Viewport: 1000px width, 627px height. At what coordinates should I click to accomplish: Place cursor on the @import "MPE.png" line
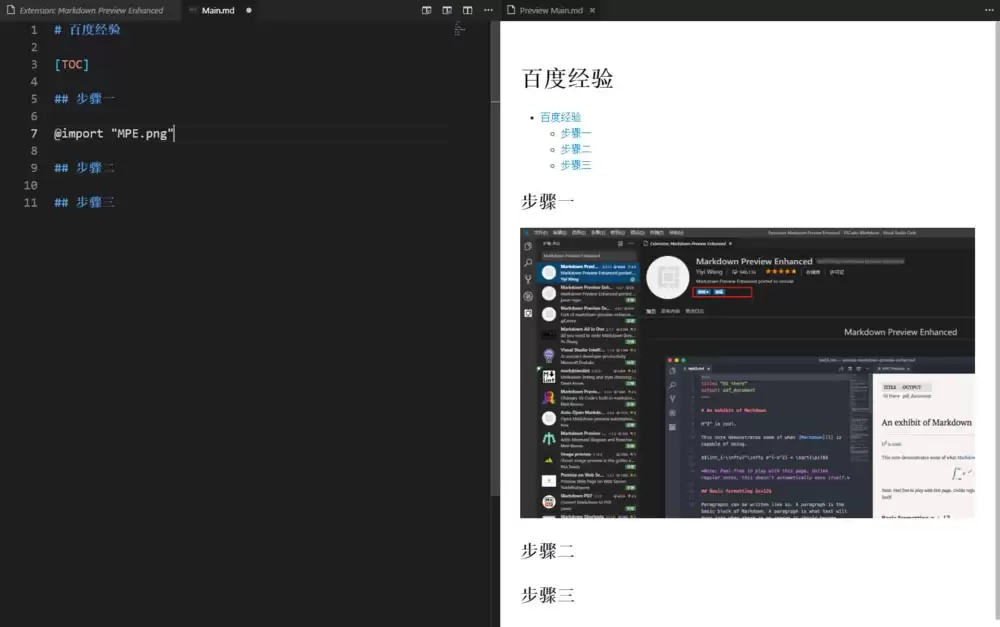click(120, 133)
